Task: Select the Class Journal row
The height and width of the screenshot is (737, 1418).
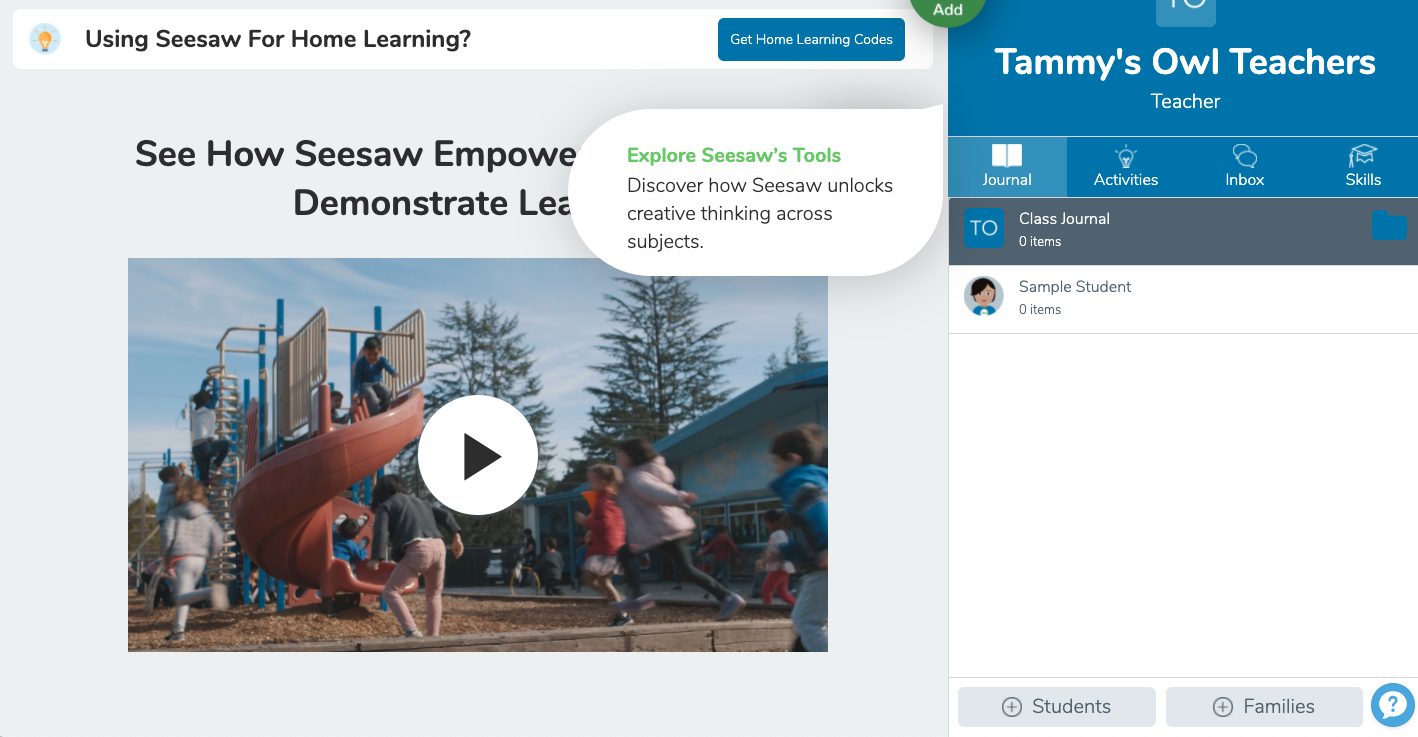Action: coord(1183,231)
